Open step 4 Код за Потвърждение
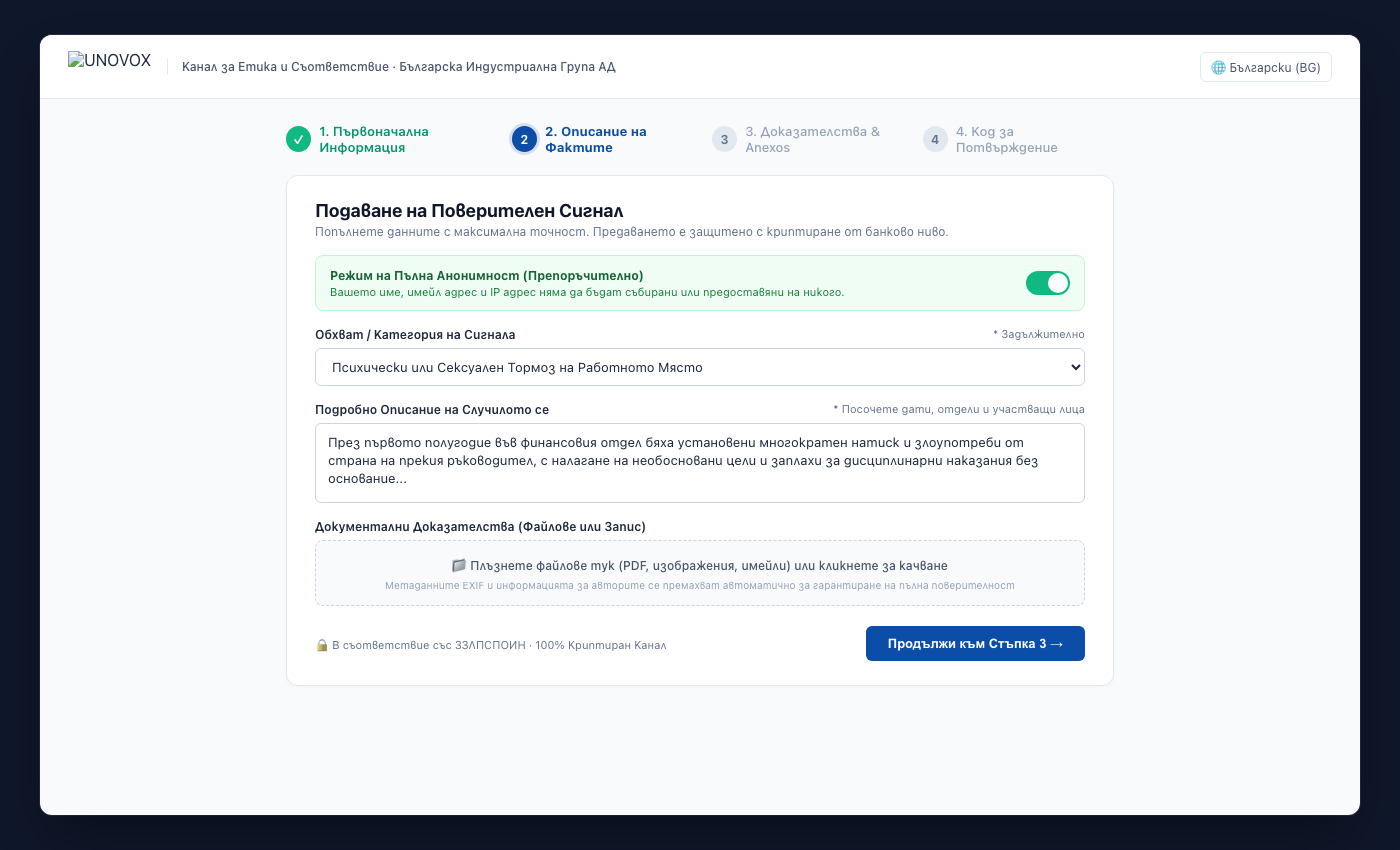1400x850 pixels. [1006, 139]
